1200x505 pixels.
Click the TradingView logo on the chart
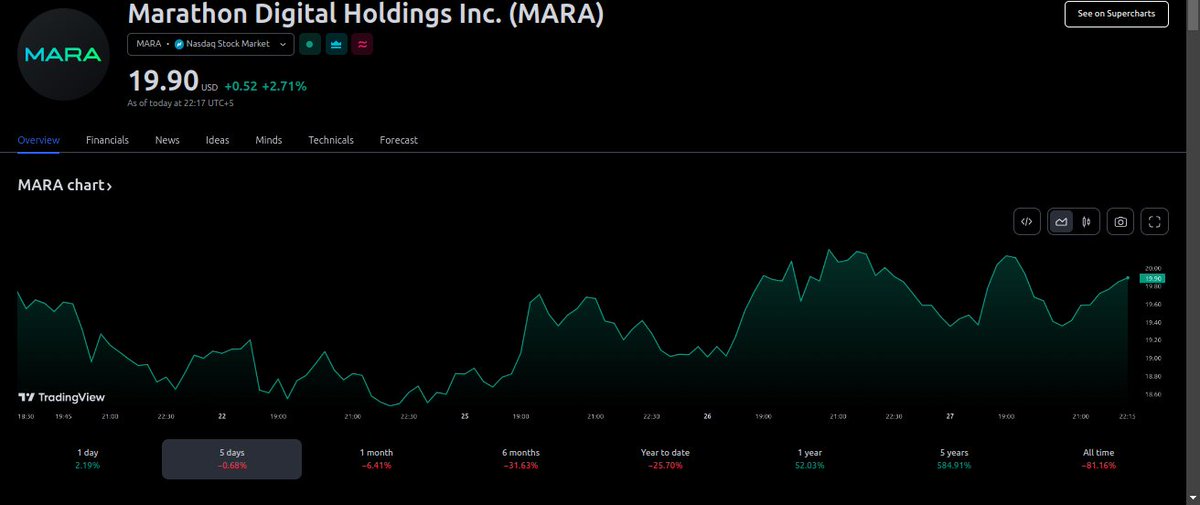click(61, 397)
